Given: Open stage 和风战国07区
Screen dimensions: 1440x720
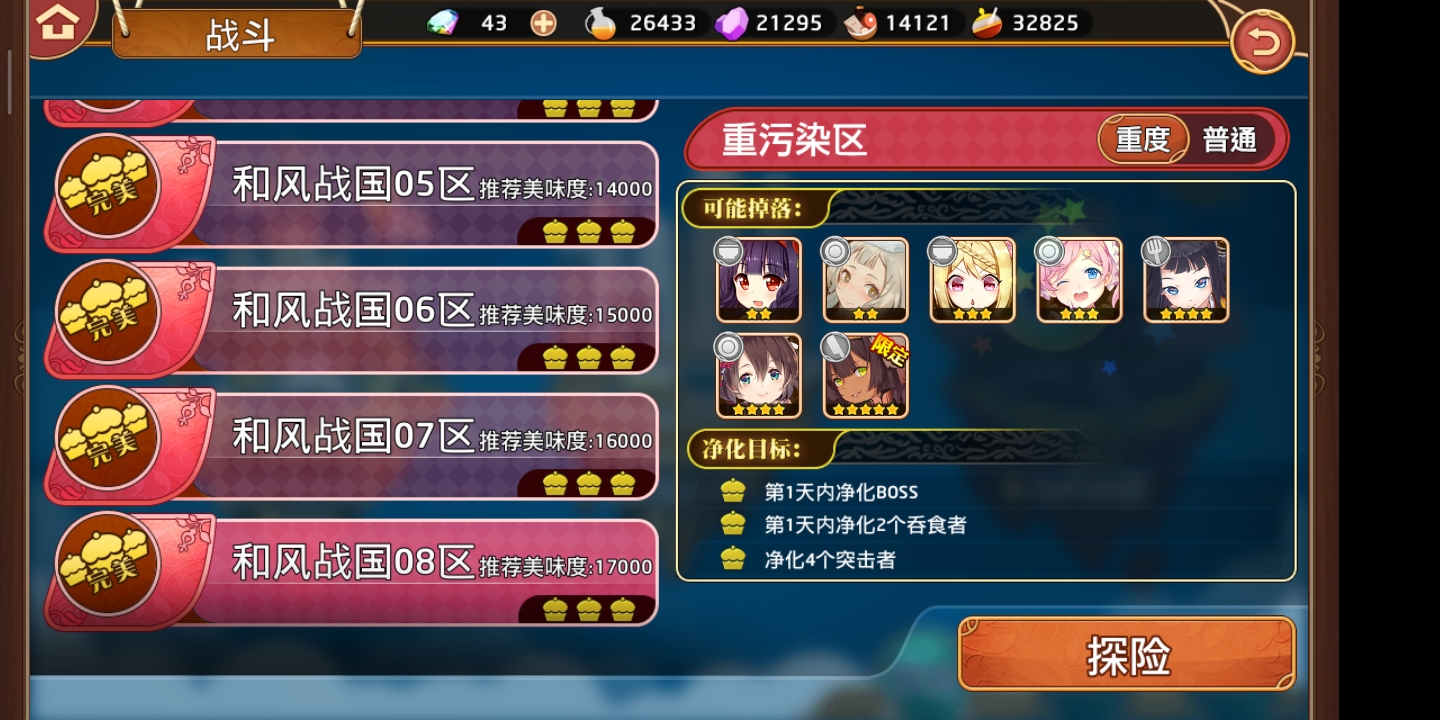Looking at the screenshot, I should (x=352, y=446).
